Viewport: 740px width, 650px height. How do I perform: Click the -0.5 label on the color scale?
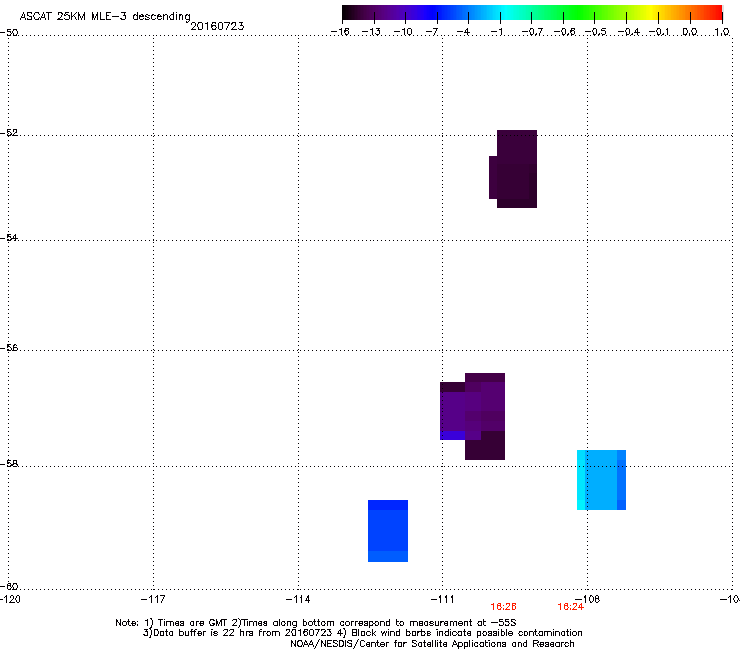point(596,32)
